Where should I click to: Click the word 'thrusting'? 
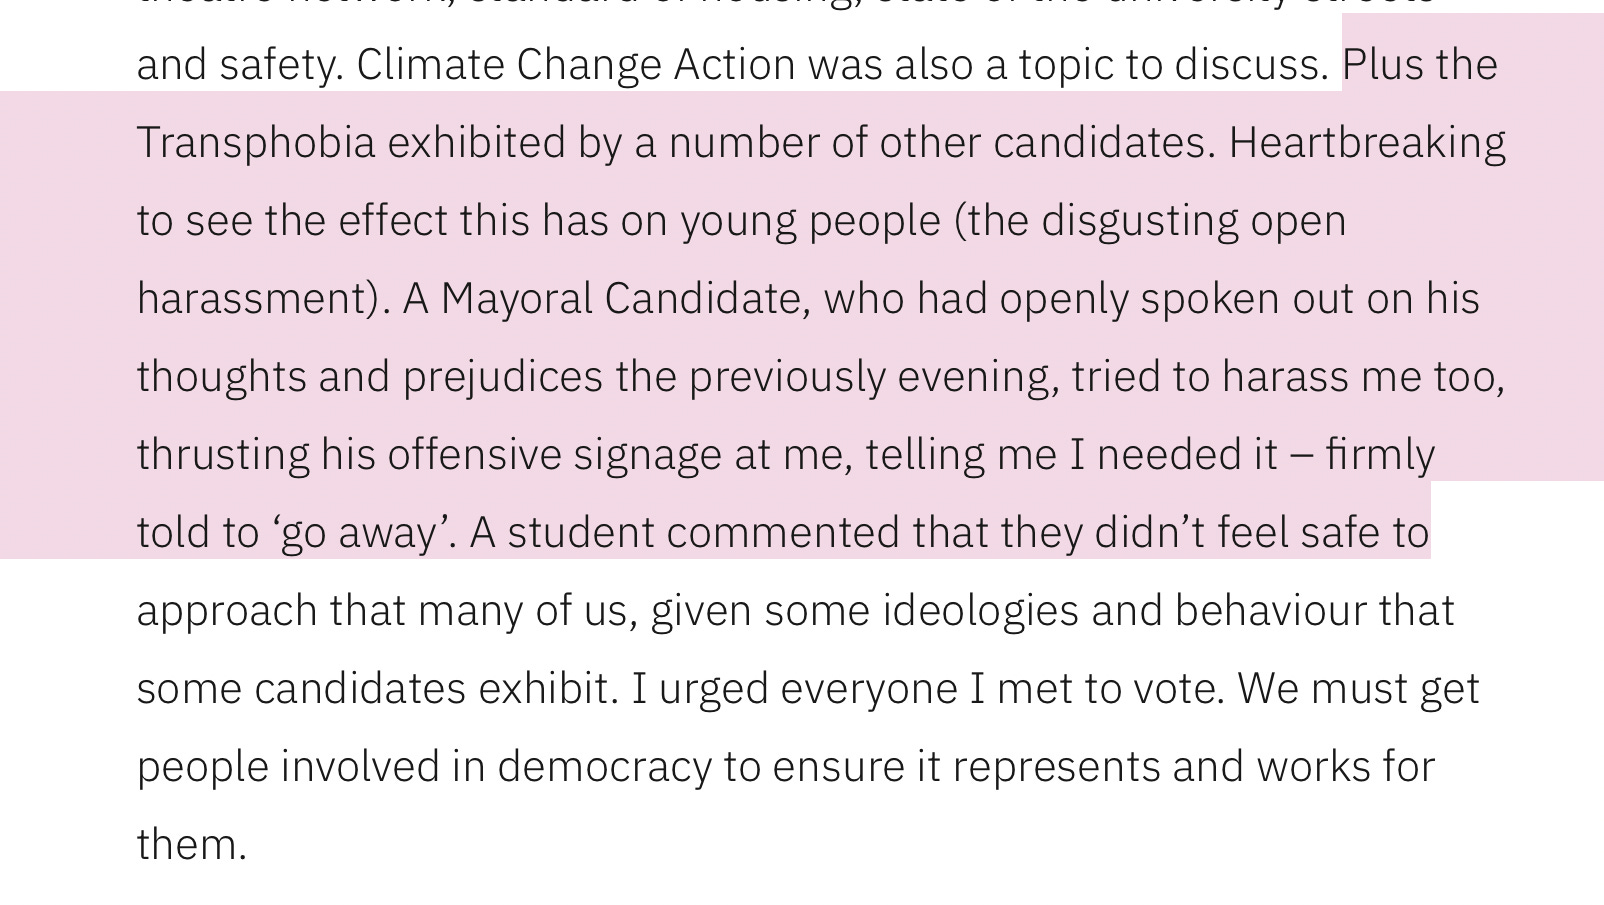[x=222, y=455]
